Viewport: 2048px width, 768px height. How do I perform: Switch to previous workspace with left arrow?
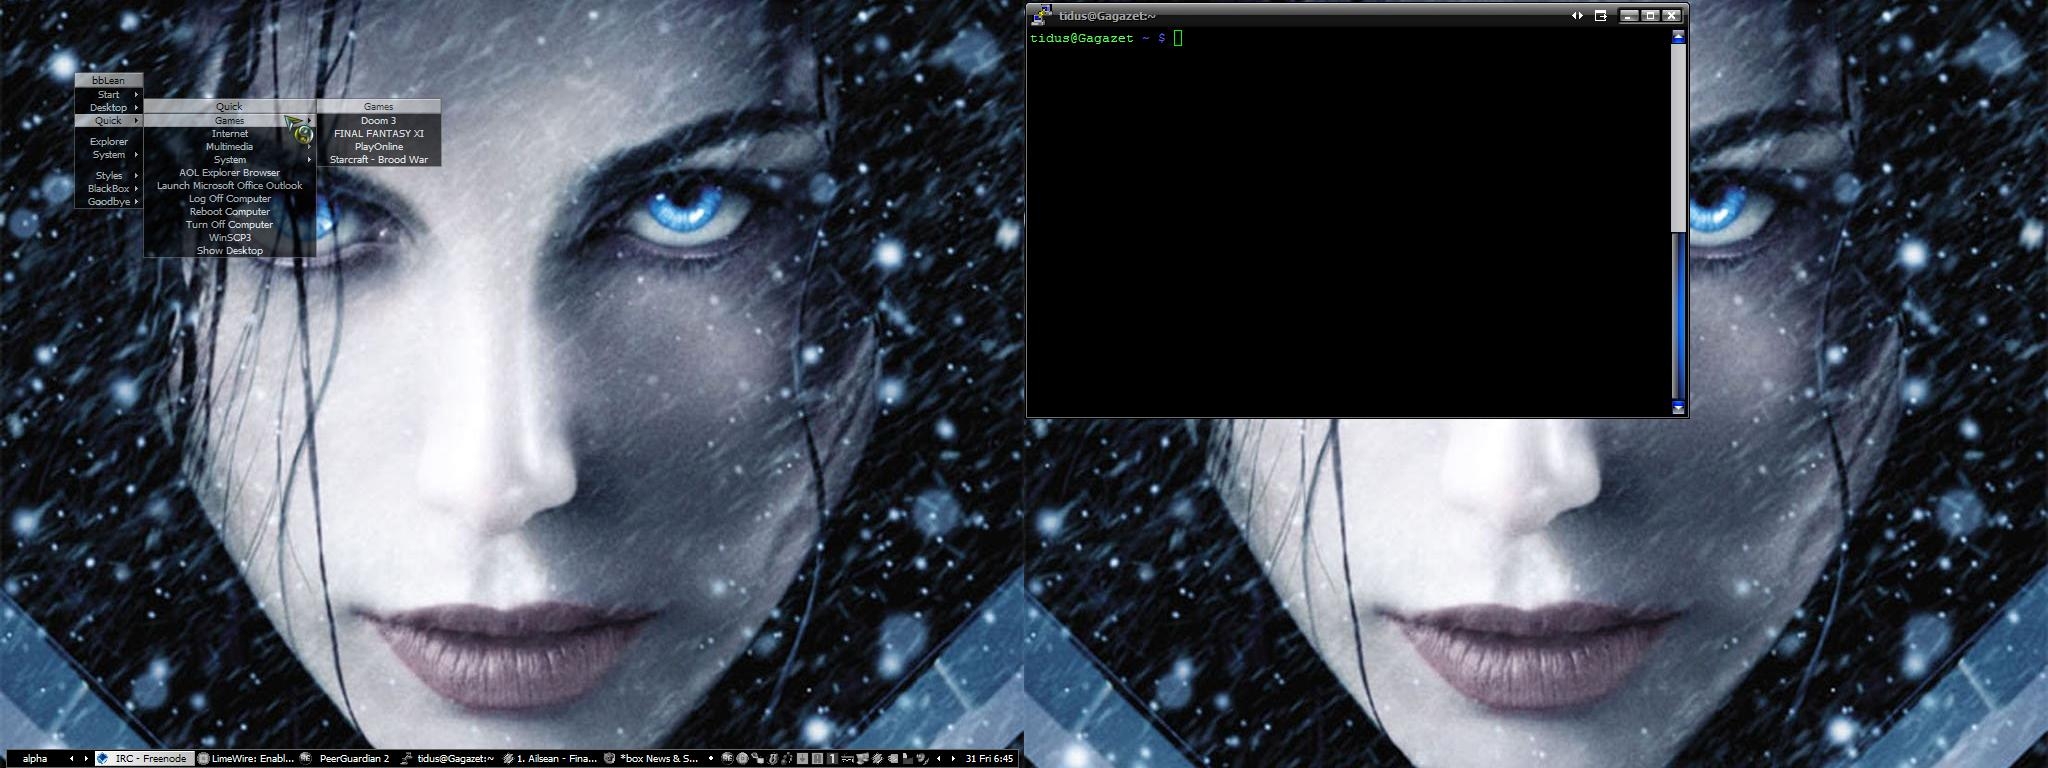[71, 759]
